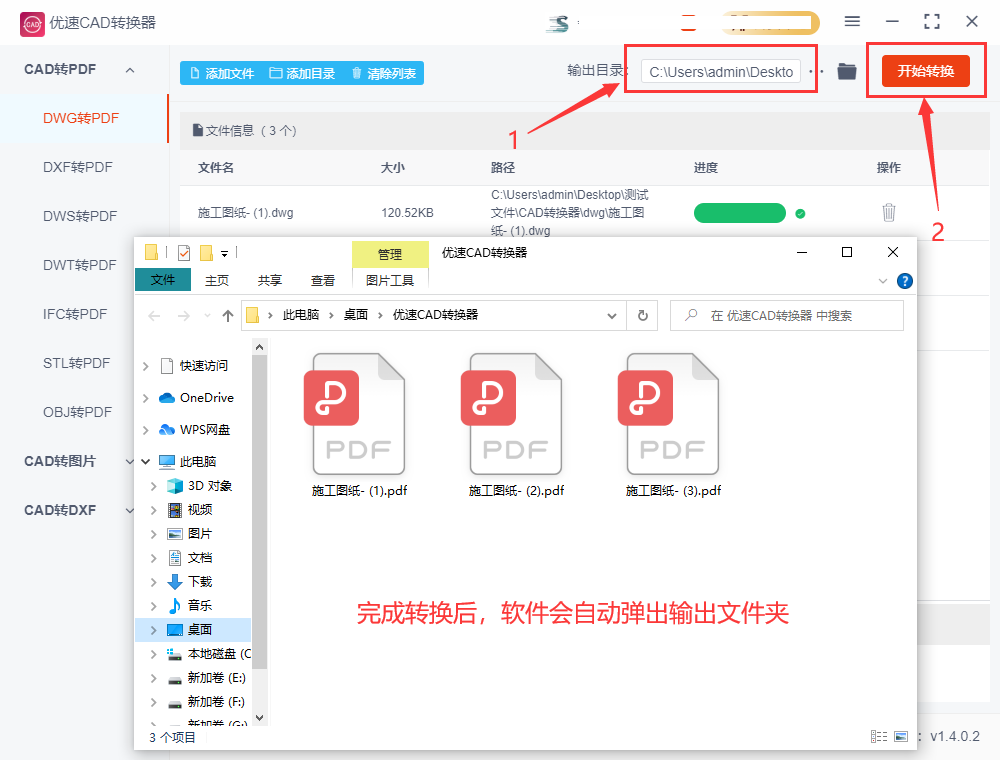Screen dimensions: 1000x760
Task: Click the output folder browse icon
Action: 847,71
